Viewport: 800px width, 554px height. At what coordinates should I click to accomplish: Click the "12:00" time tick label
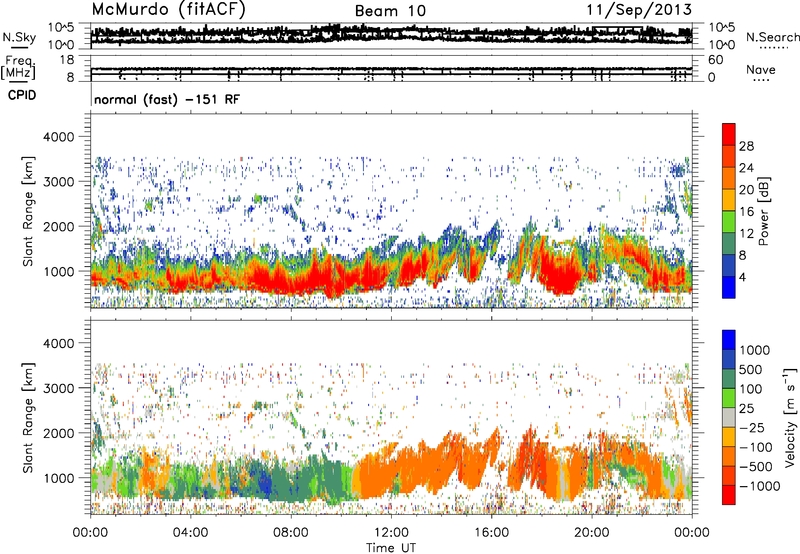coord(391,533)
